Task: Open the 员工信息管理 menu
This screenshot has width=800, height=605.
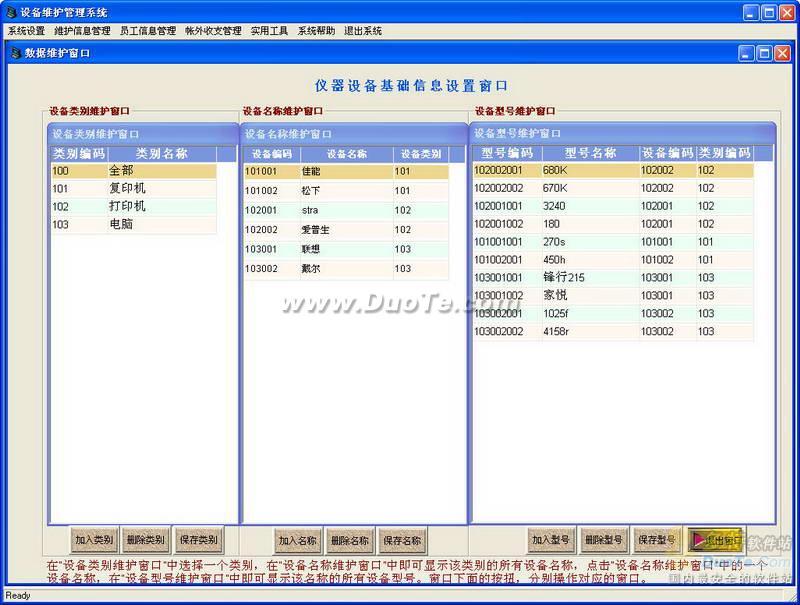Action: [x=148, y=31]
